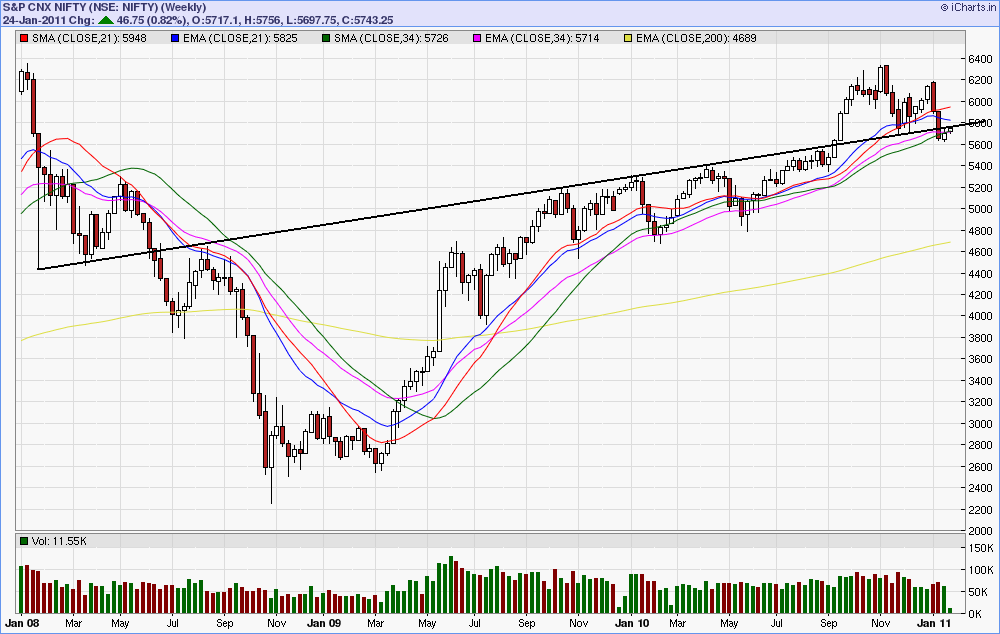Click the Jan 10 time axis label

pos(632,623)
